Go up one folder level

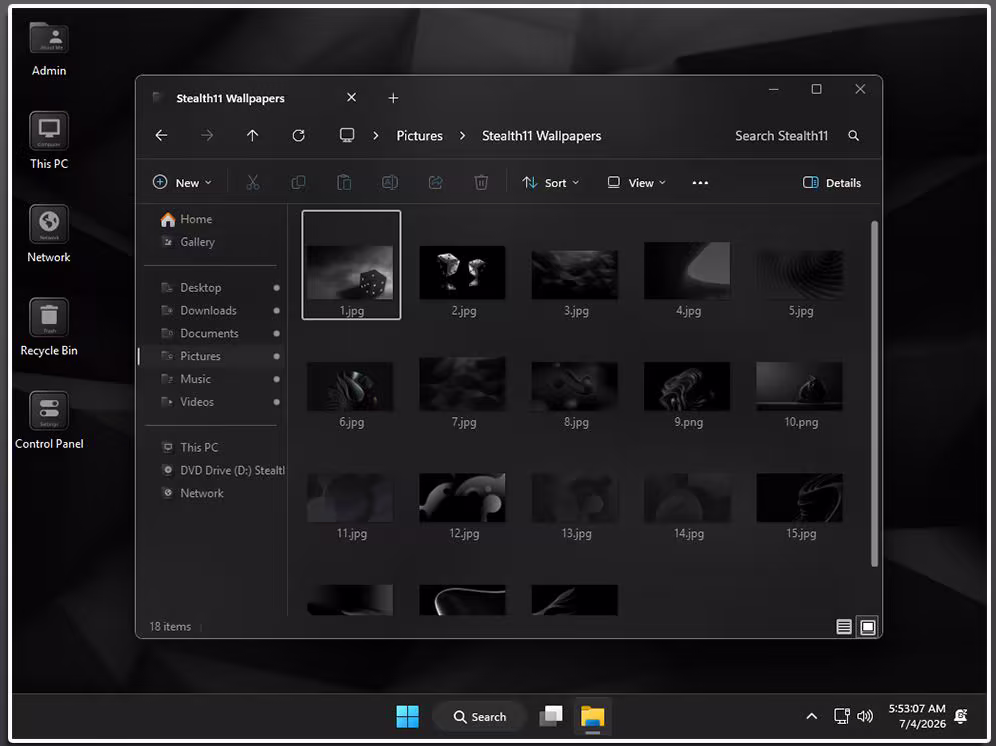(x=252, y=135)
